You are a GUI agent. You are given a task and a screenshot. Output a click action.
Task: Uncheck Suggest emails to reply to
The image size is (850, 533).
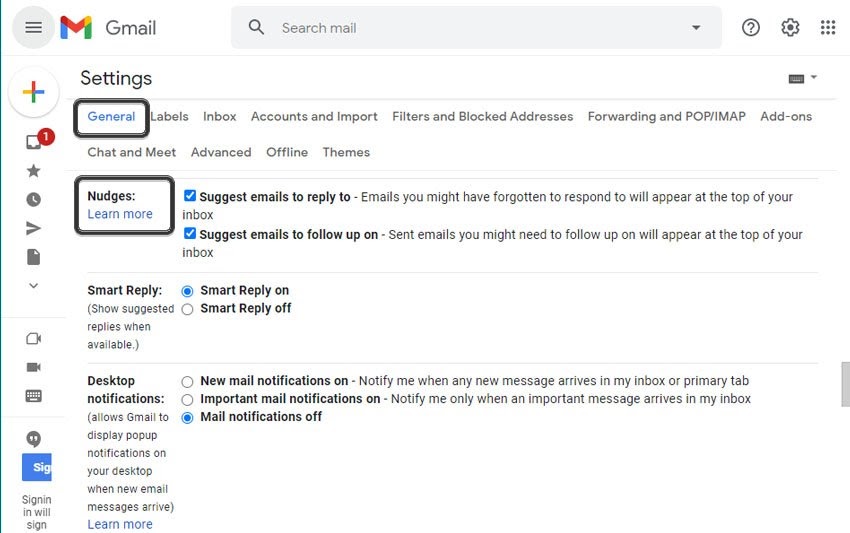click(189, 196)
